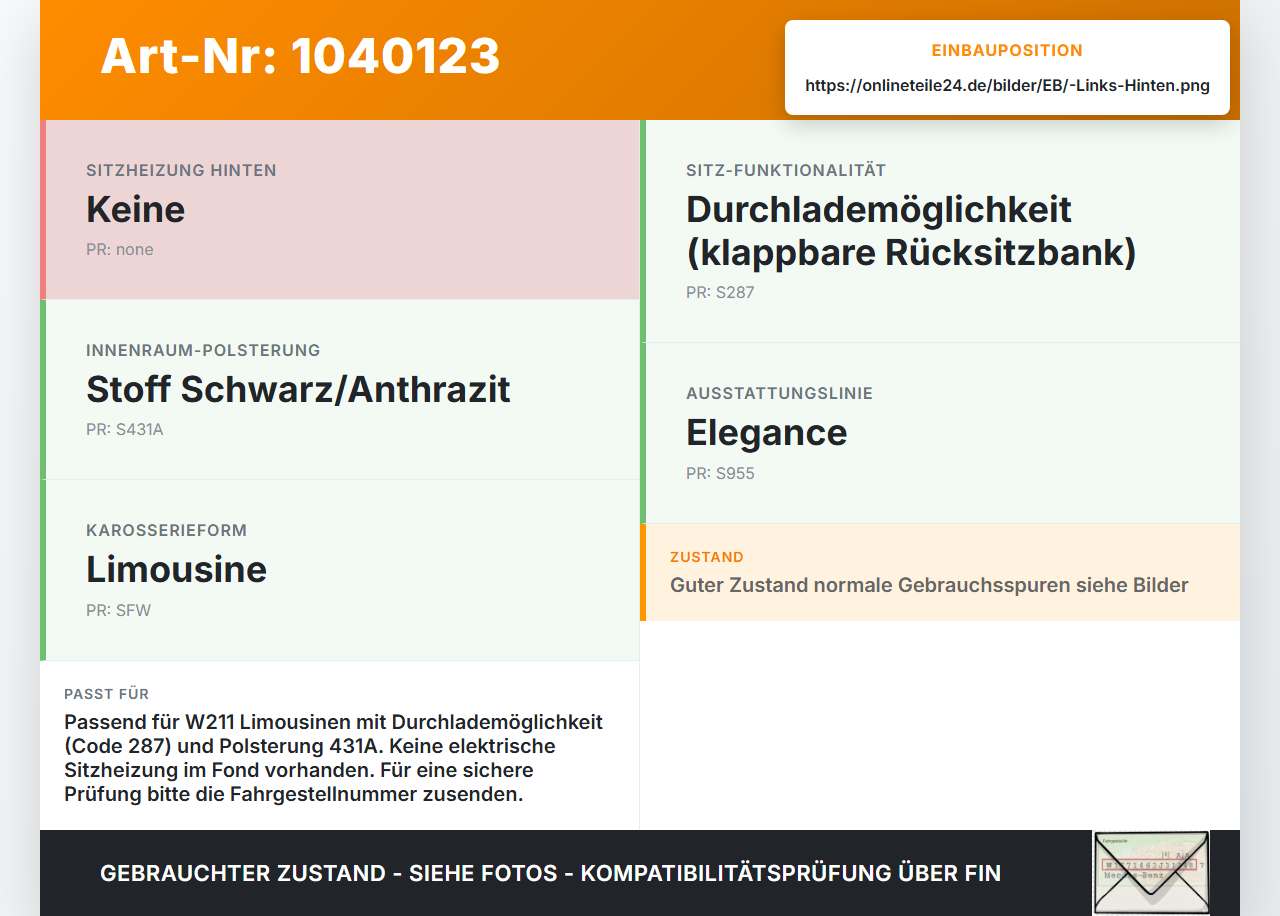This screenshot has height=916, width=1280.
Task: Click the SITZHEIZUNG HINTEN label
Action: pyautogui.click(x=181, y=170)
